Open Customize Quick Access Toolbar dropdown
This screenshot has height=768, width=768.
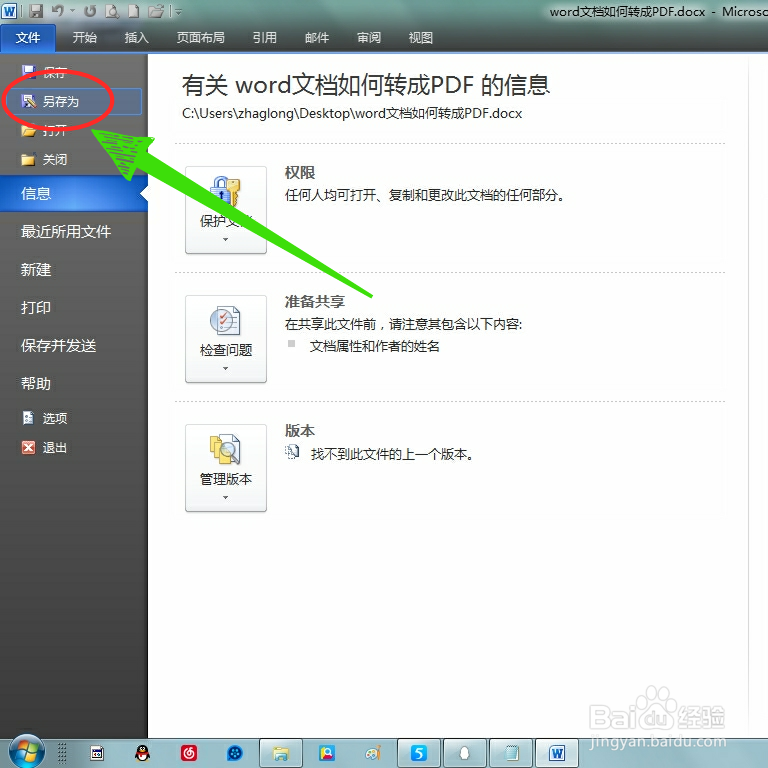pos(178,12)
